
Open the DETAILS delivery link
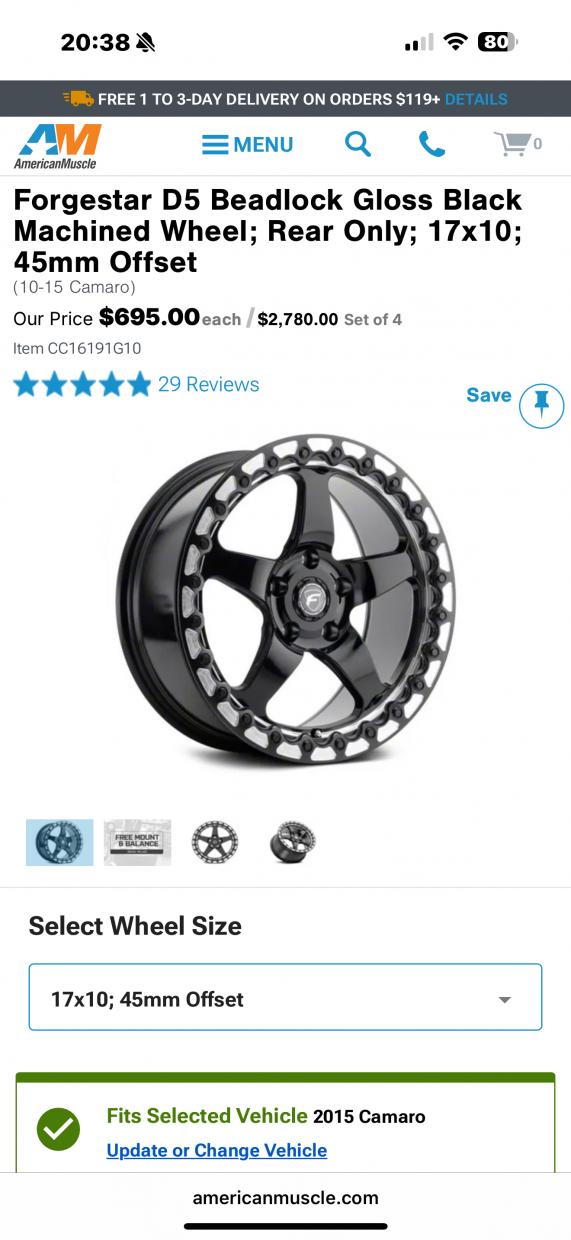(476, 99)
